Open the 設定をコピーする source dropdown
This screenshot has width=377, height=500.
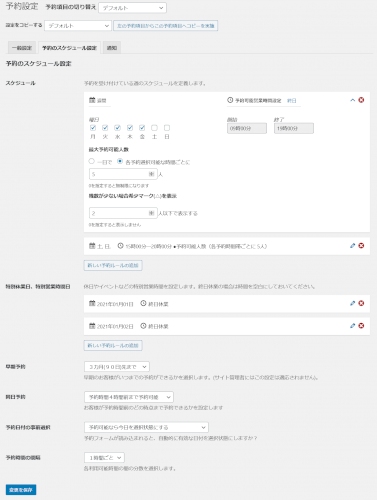tap(78, 26)
